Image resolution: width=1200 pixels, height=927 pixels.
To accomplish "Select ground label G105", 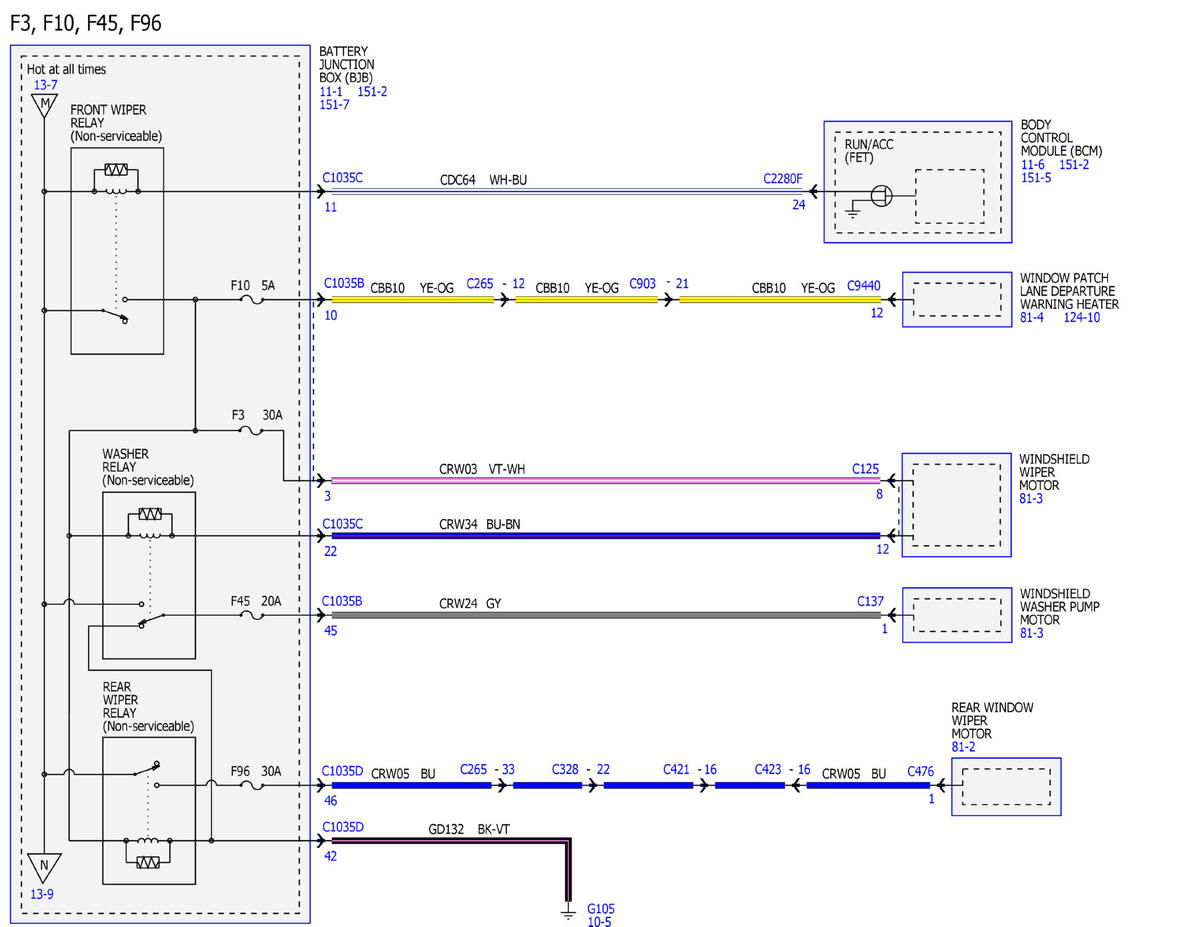I will click(602, 908).
